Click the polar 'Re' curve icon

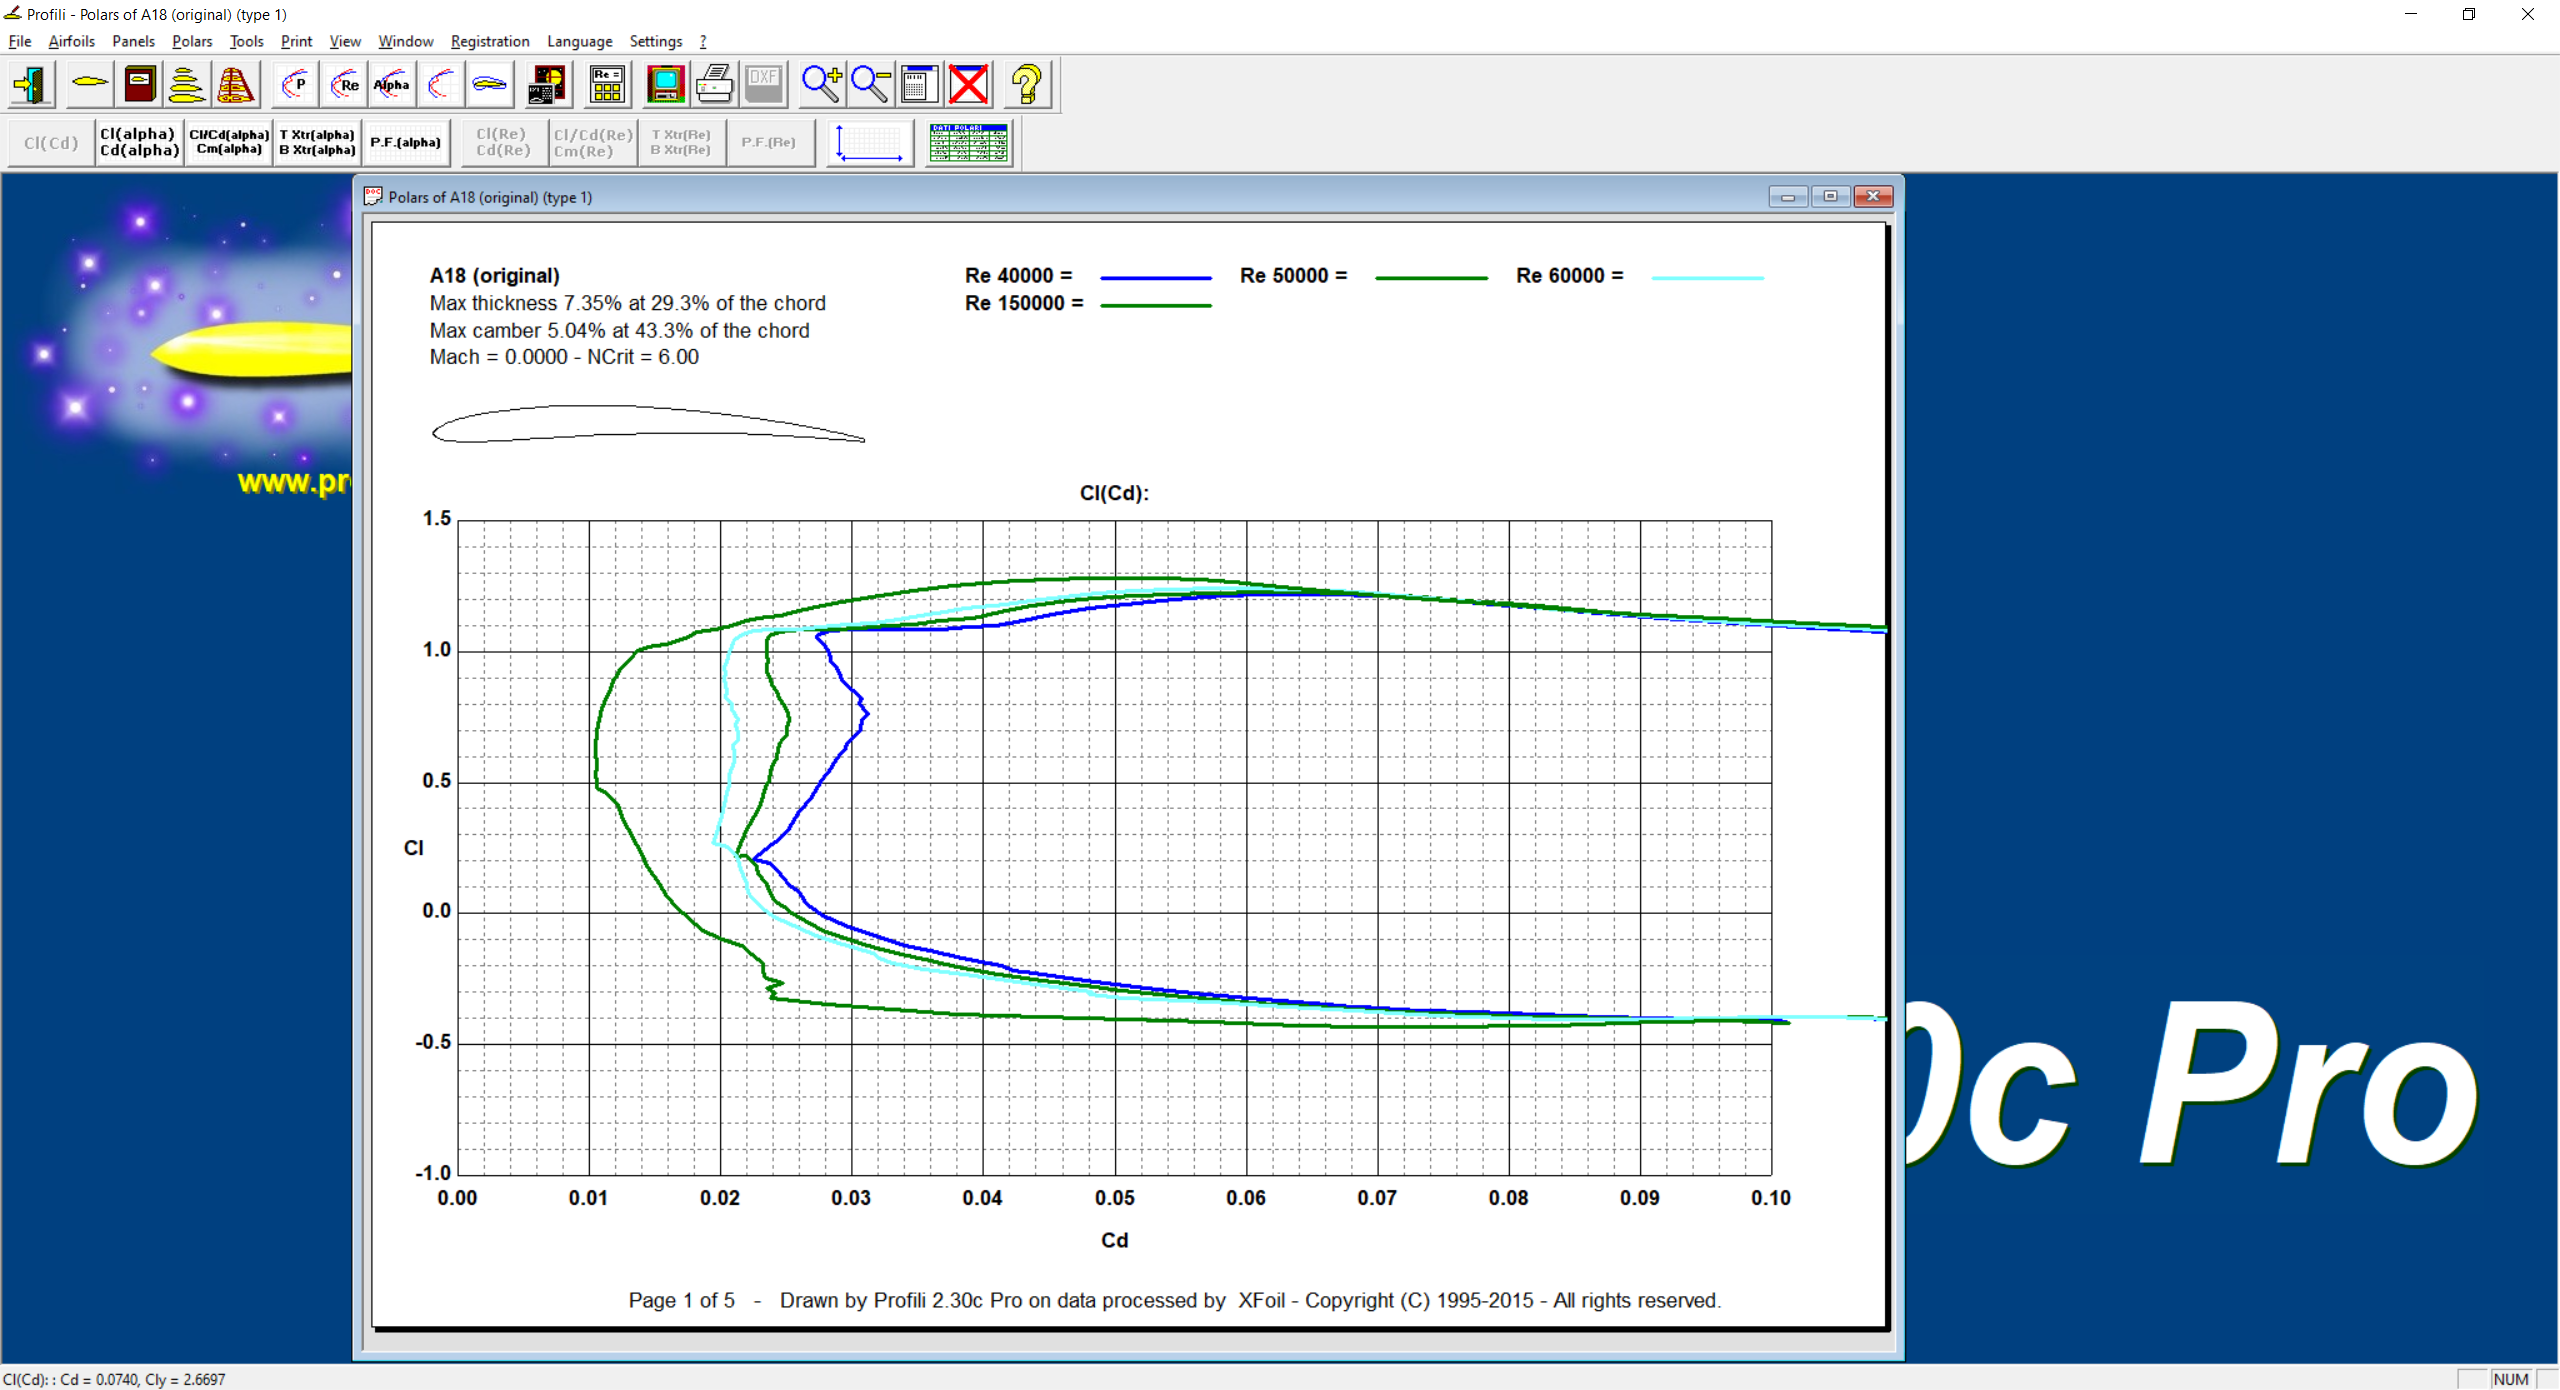344,85
